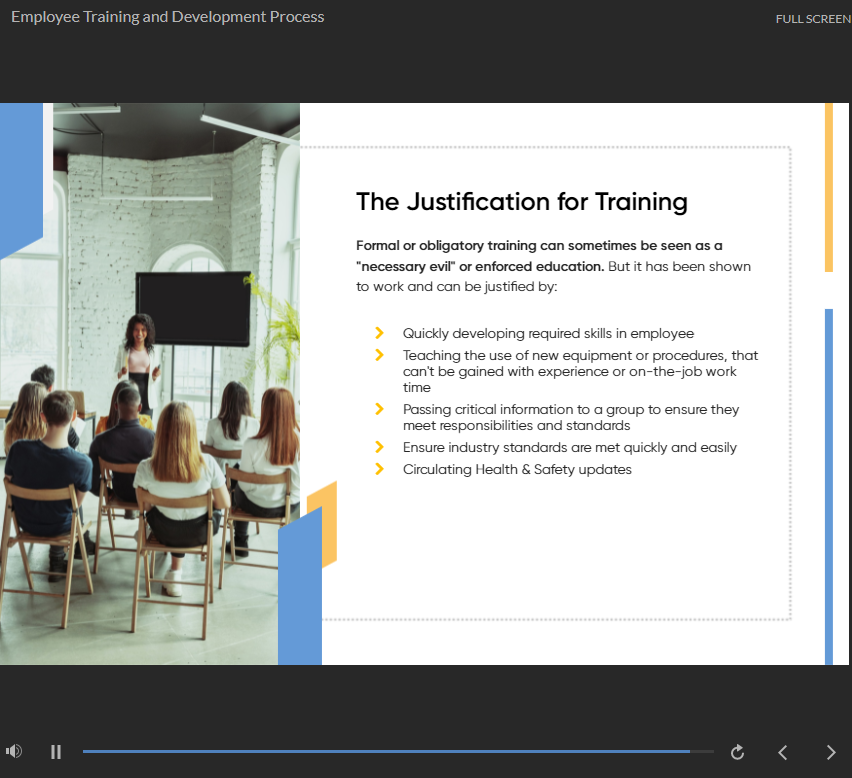The image size is (852, 778).
Task: Click the end of the blue progress bar
Action: click(689, 751)
